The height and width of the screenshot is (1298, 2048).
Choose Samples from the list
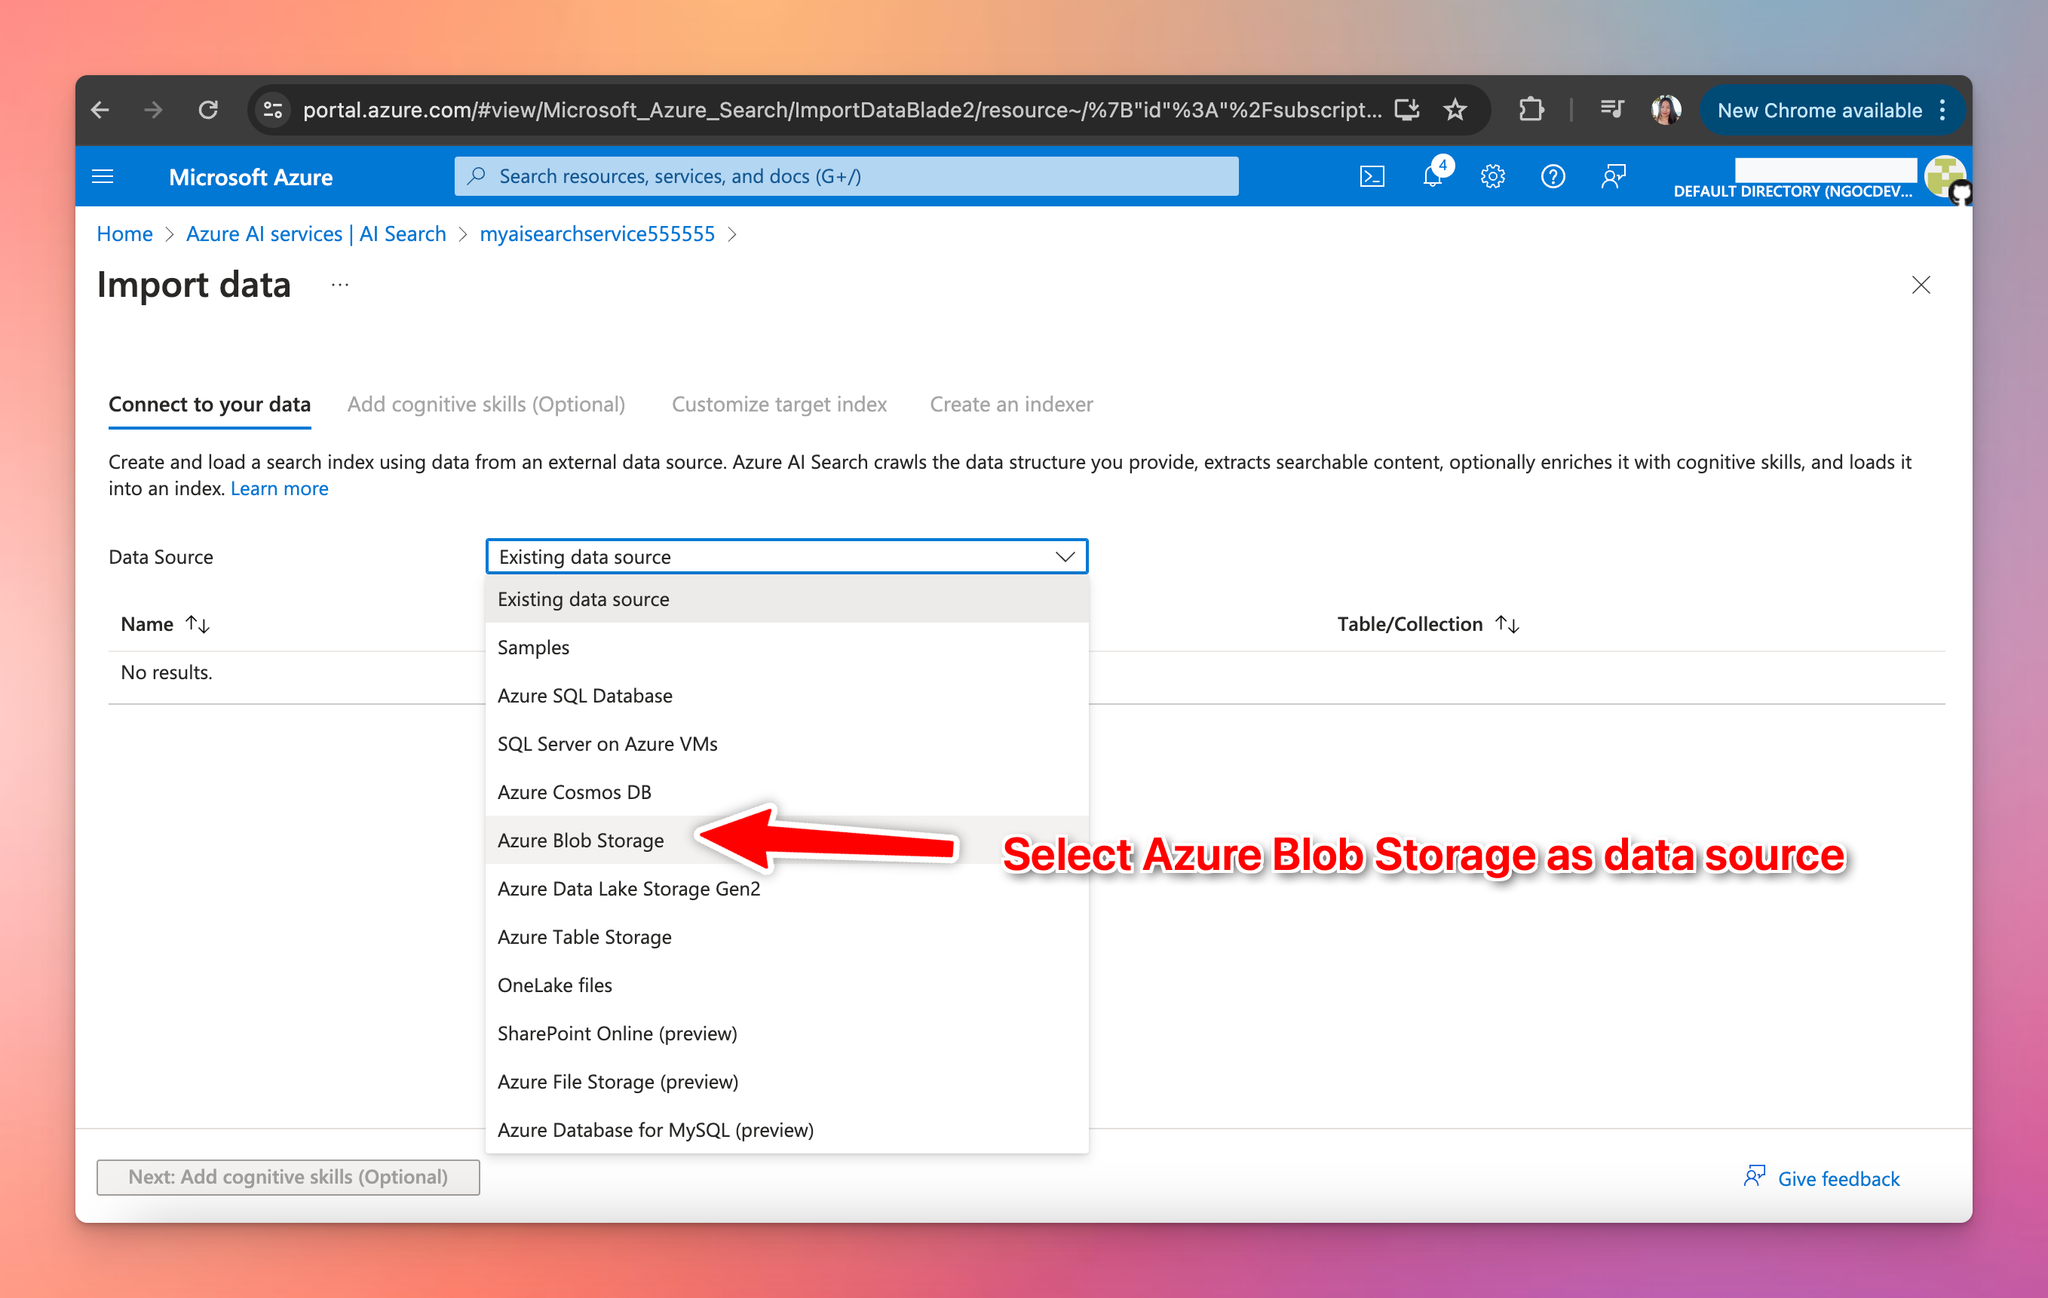786,647
